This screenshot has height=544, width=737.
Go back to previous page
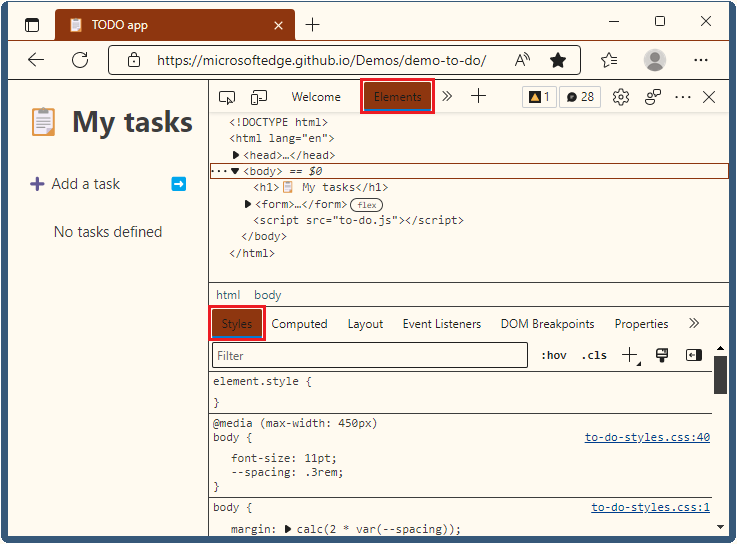pos(36,60)
